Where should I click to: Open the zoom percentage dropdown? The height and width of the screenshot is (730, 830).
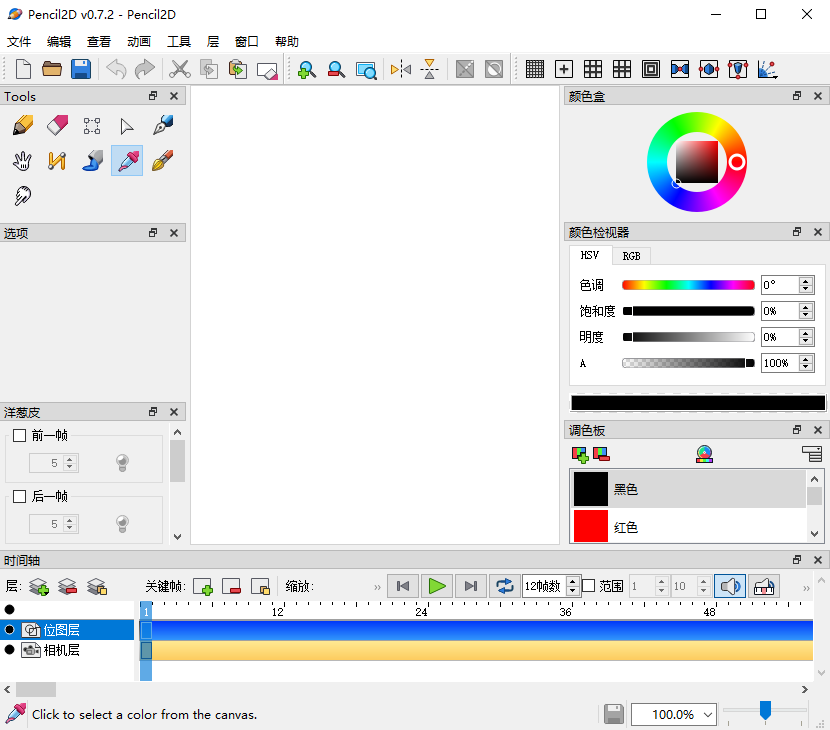(673, 714)
